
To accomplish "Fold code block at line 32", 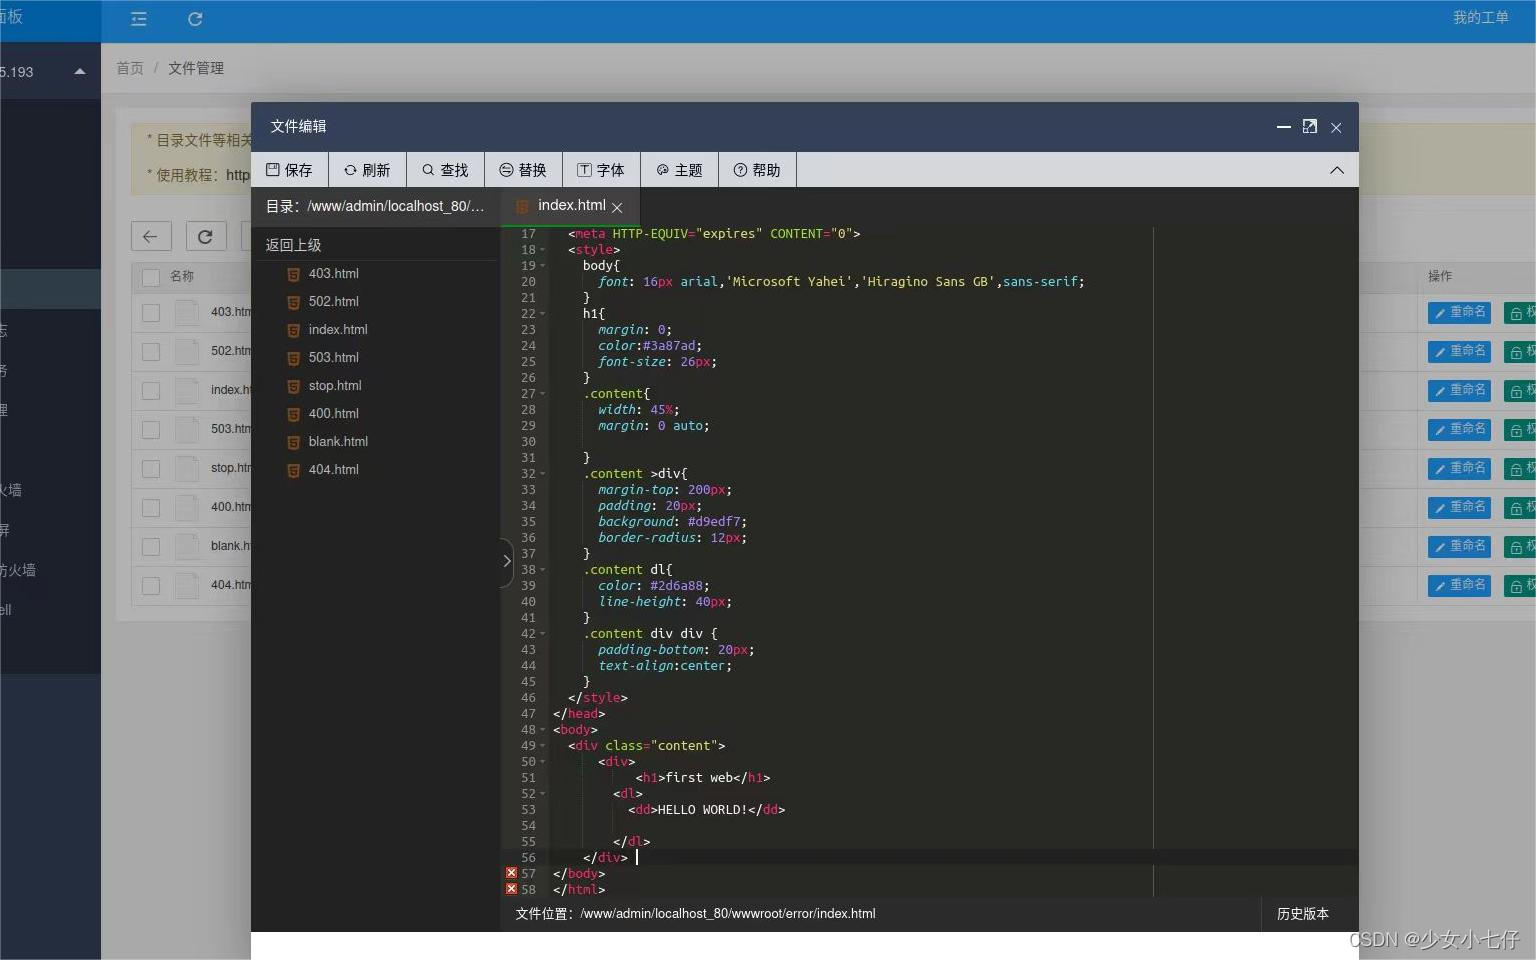I will [x=542, y=474].
